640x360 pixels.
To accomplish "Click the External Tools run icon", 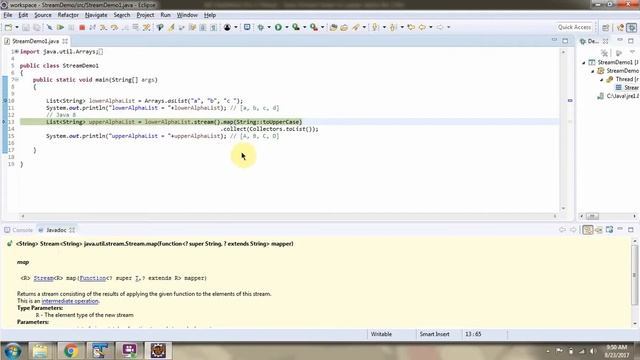I will [313, 27].
